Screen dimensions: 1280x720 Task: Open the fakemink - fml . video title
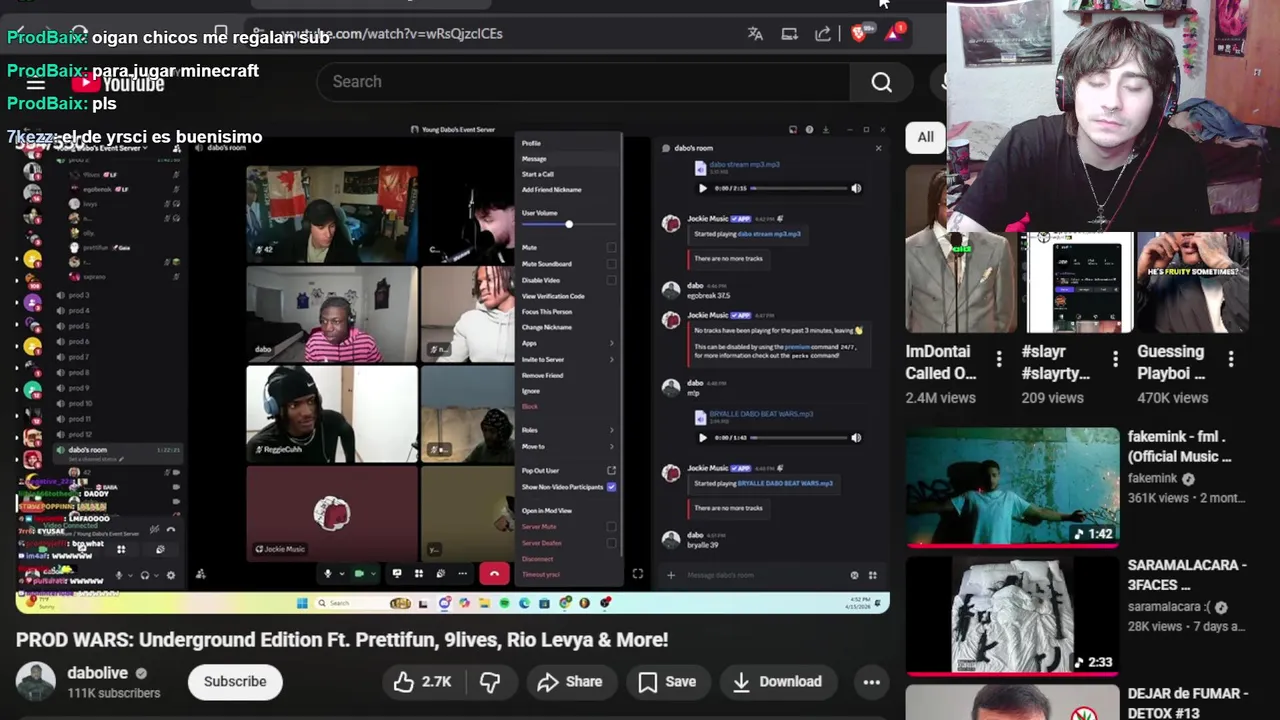click(x=1180, y=447)
